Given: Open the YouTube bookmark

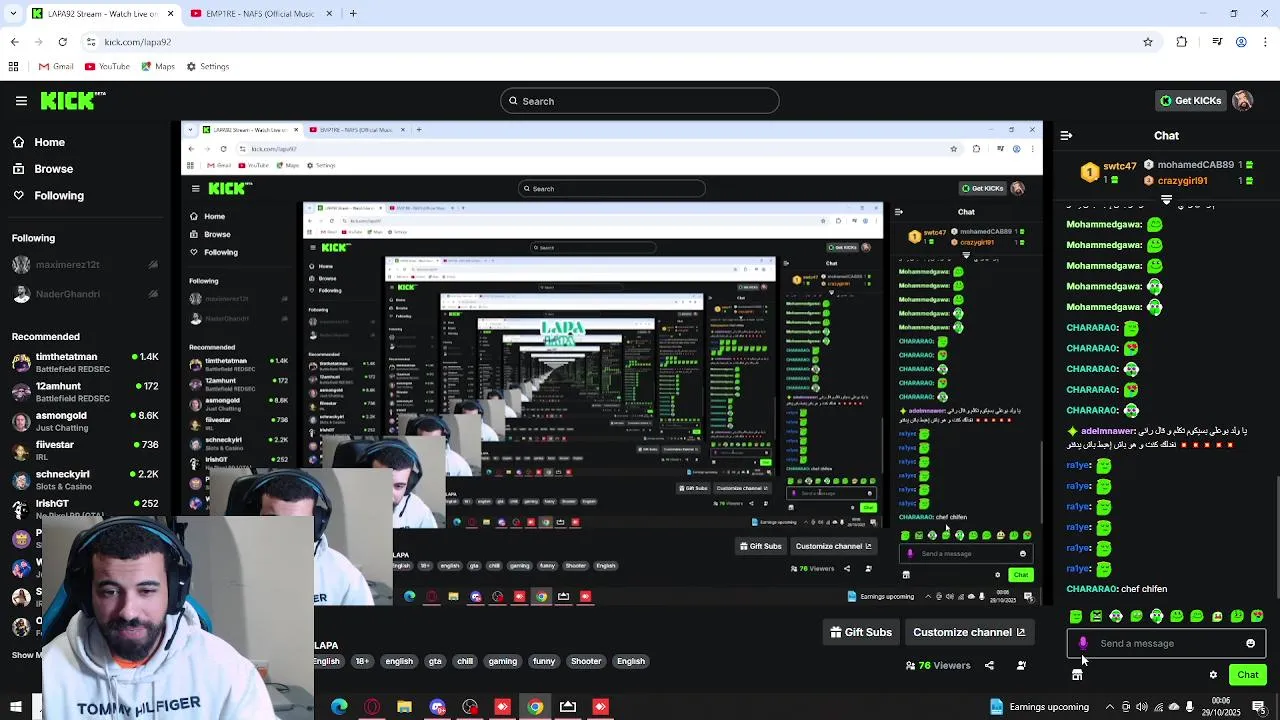Looking at the screenshot, I should [x=107, y=66].
